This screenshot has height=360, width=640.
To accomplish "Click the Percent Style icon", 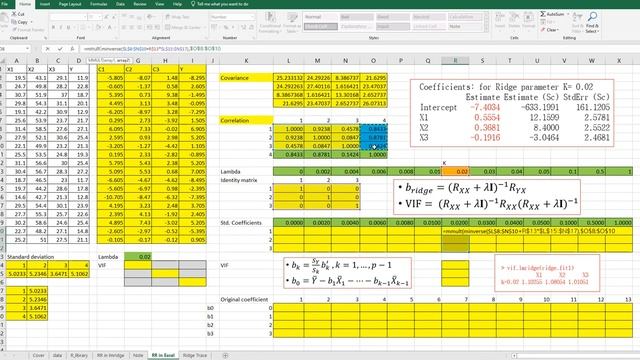I will coord(226,27).
